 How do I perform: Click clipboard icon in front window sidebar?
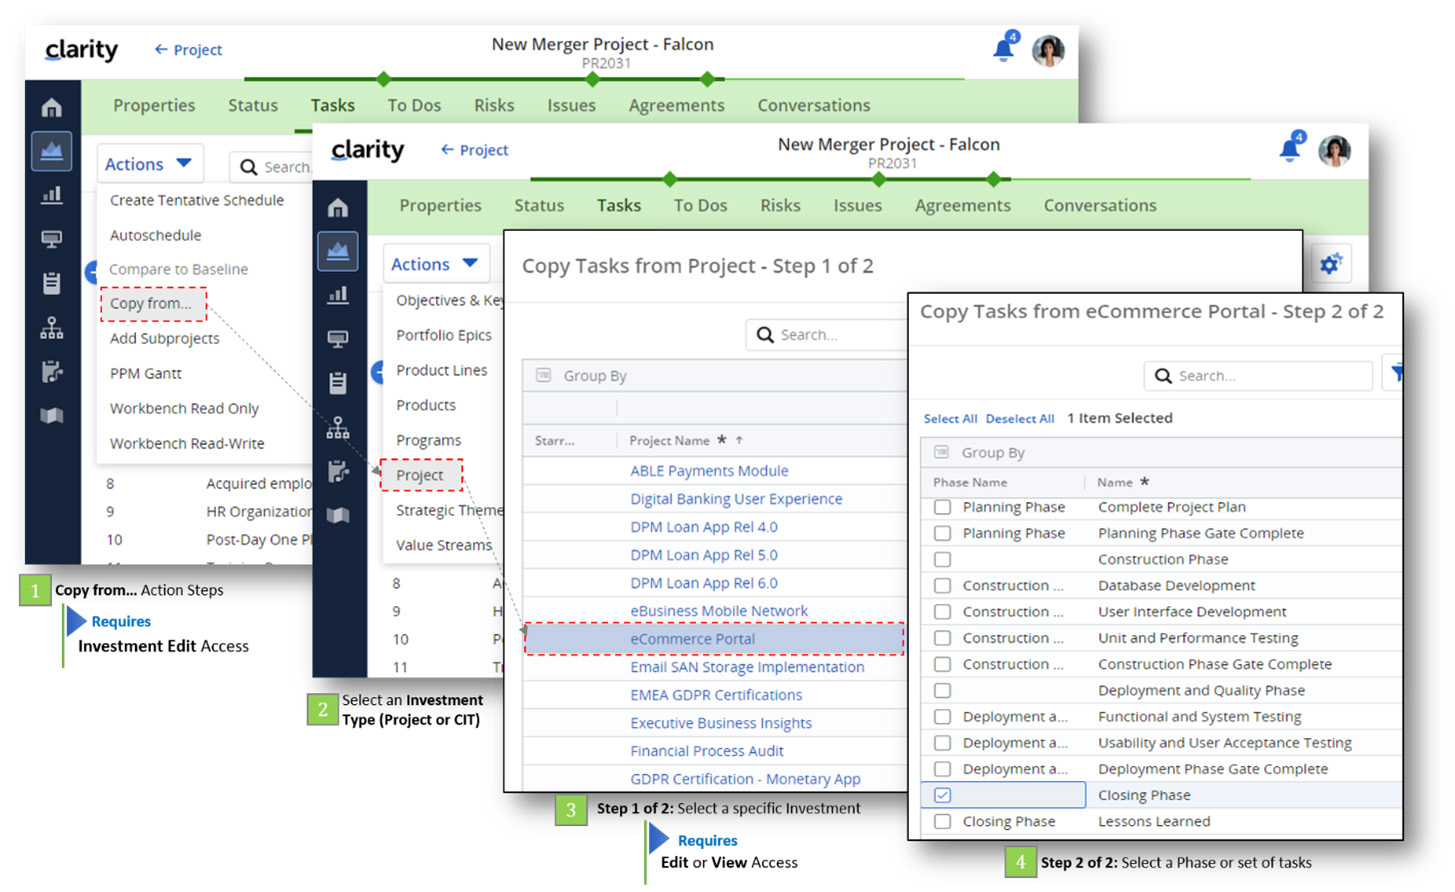pos(338,383)
